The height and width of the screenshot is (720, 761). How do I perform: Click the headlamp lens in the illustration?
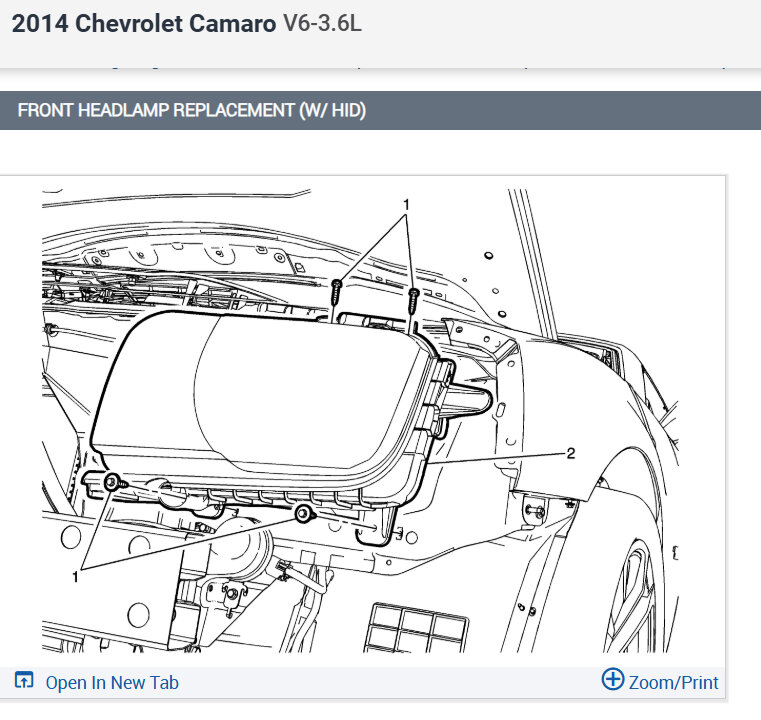point(262,398)
